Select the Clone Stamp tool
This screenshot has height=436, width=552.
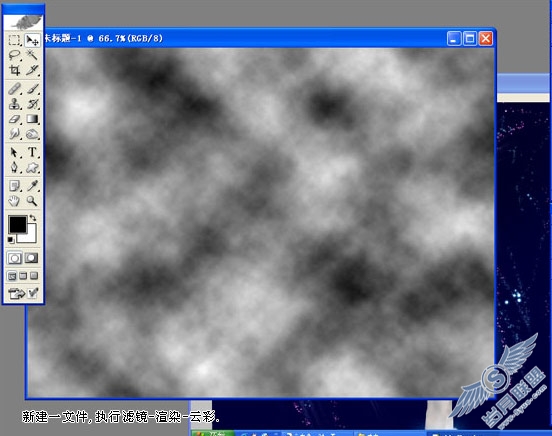(14, 104)
